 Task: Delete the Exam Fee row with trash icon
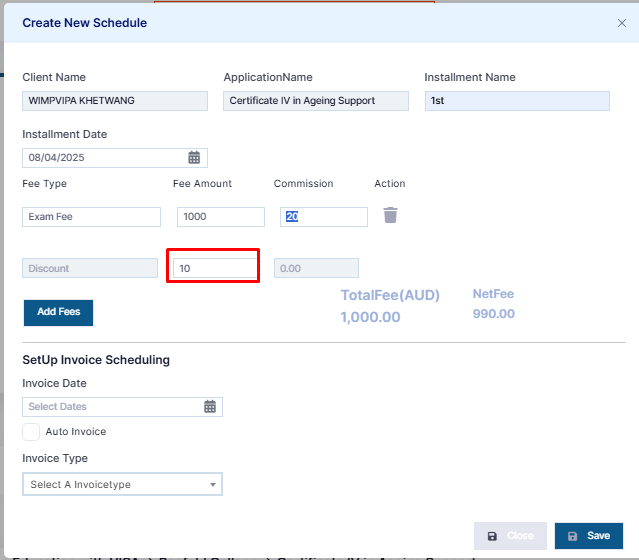(390, 215)
